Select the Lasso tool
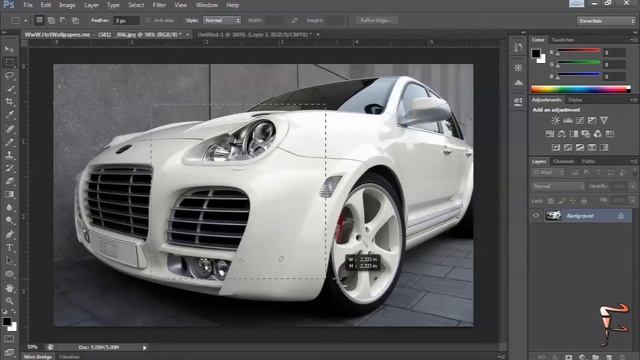Viewport: 640px width, 360px height. pyautogui.click(x=9, y=76)
